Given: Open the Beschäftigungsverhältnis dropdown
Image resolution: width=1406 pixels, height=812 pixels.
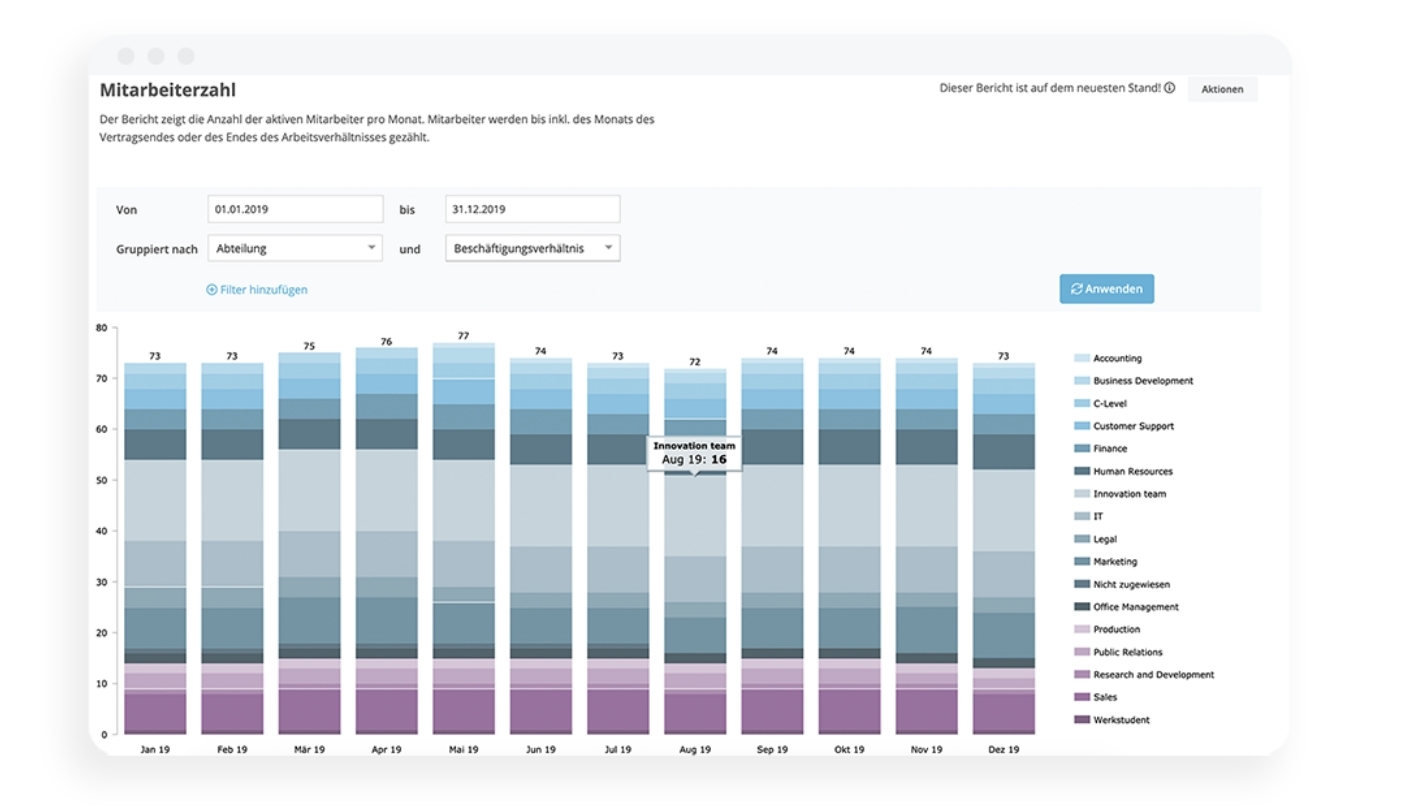Looking at the screenshot, I should (532, 248).
